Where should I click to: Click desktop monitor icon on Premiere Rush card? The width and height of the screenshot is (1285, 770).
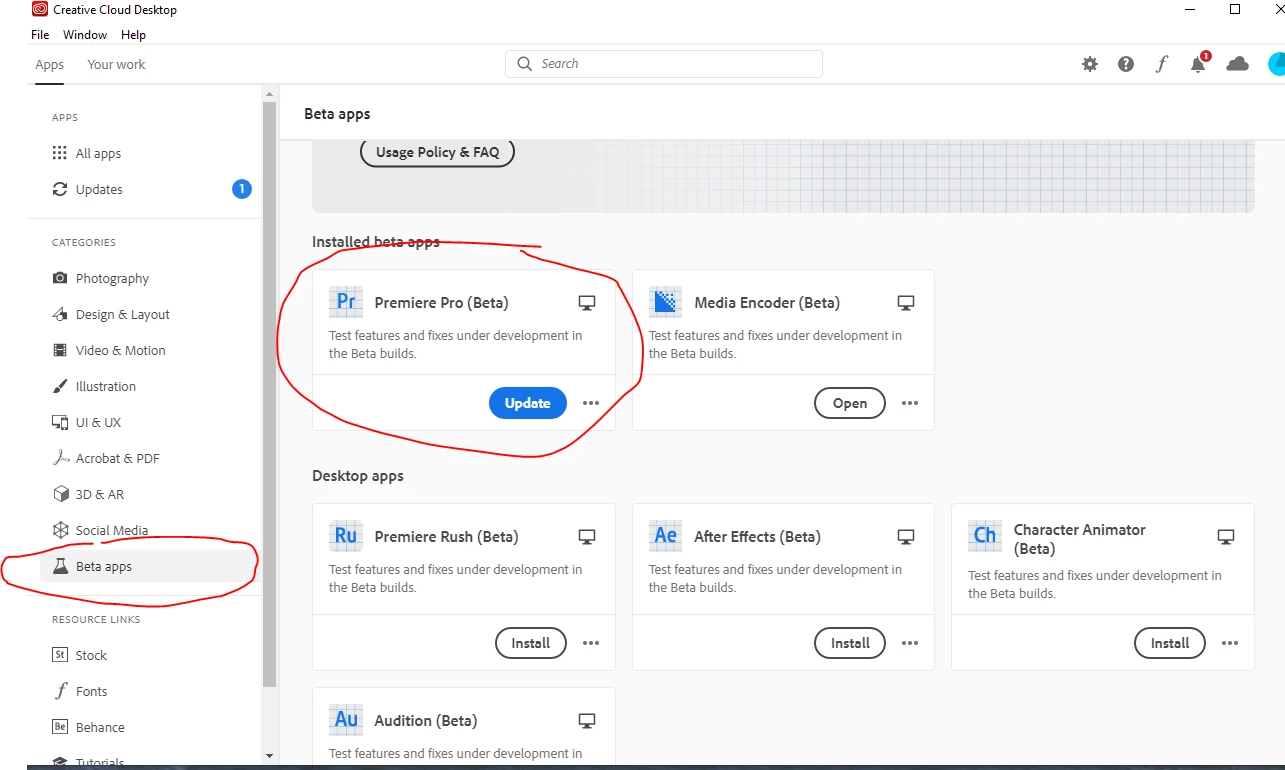click(x=587, y=537)
